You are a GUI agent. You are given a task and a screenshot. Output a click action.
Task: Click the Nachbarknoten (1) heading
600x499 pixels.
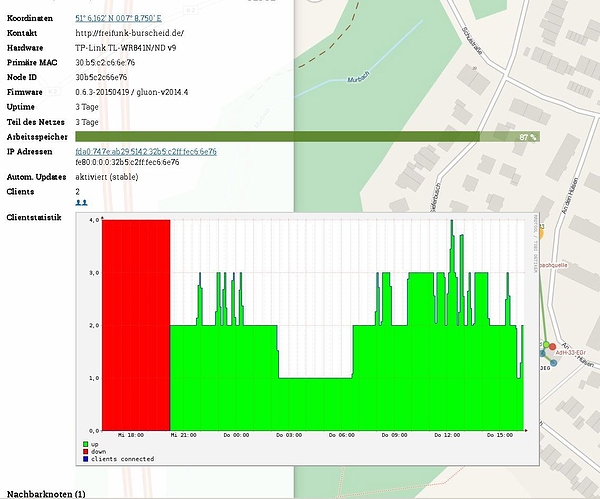[46, 494]
